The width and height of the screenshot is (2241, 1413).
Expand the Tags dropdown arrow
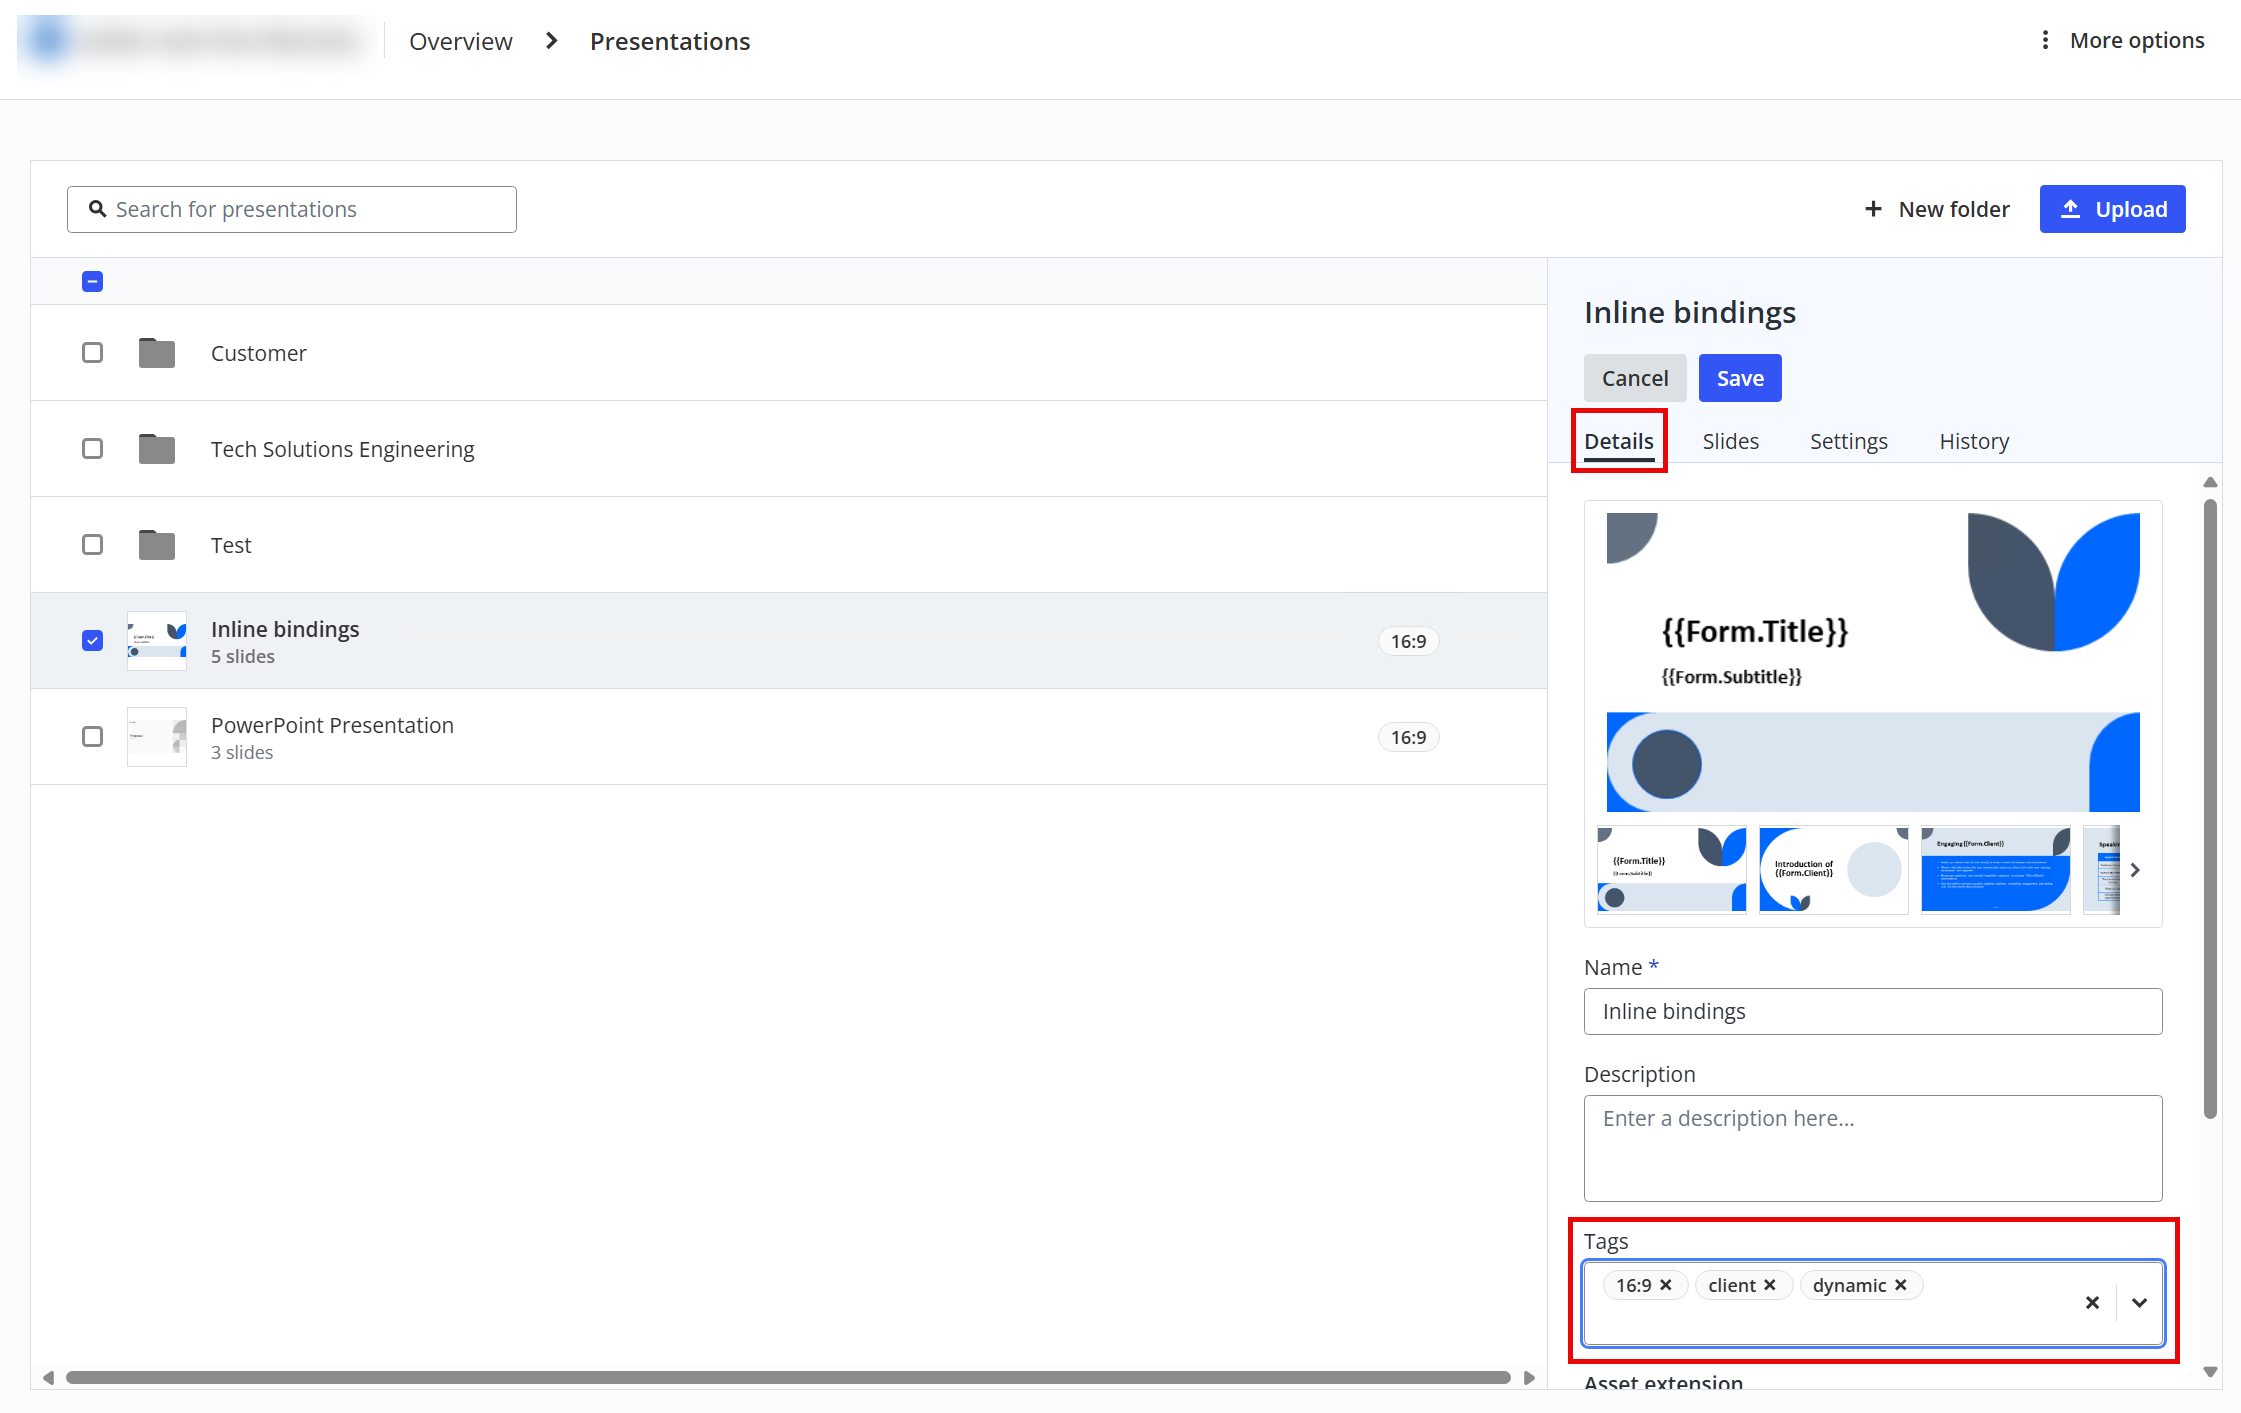coord(2139,1302)
